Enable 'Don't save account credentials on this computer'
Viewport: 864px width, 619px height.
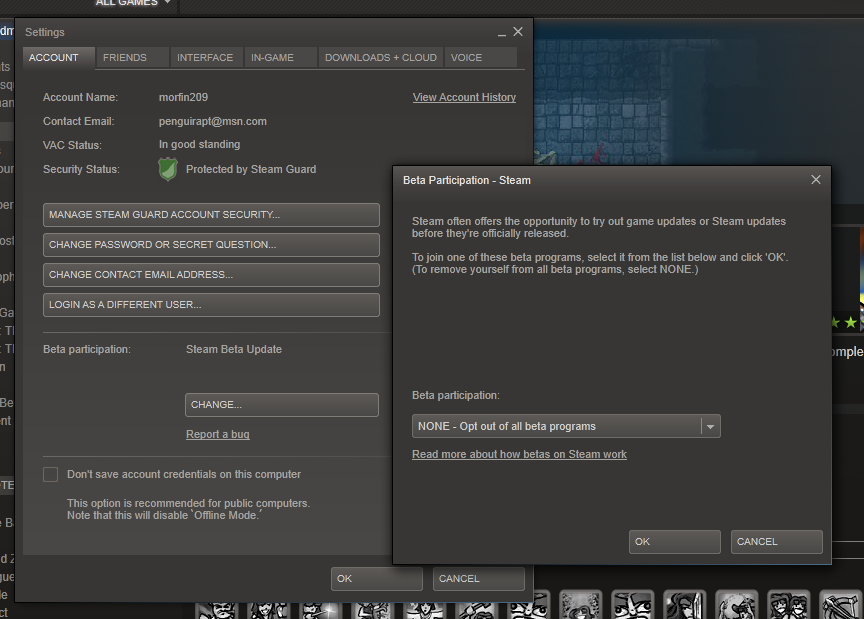pos(50,474)
